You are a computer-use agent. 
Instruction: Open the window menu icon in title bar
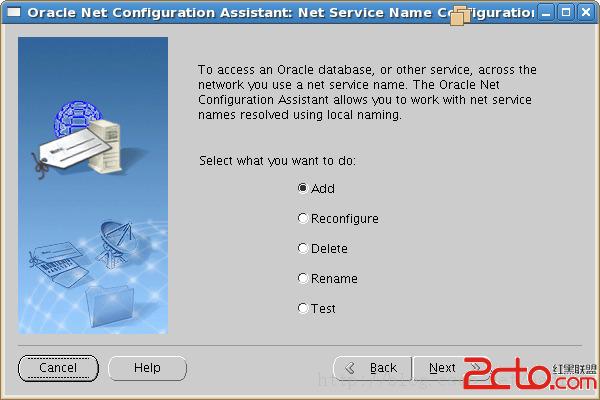14,13
